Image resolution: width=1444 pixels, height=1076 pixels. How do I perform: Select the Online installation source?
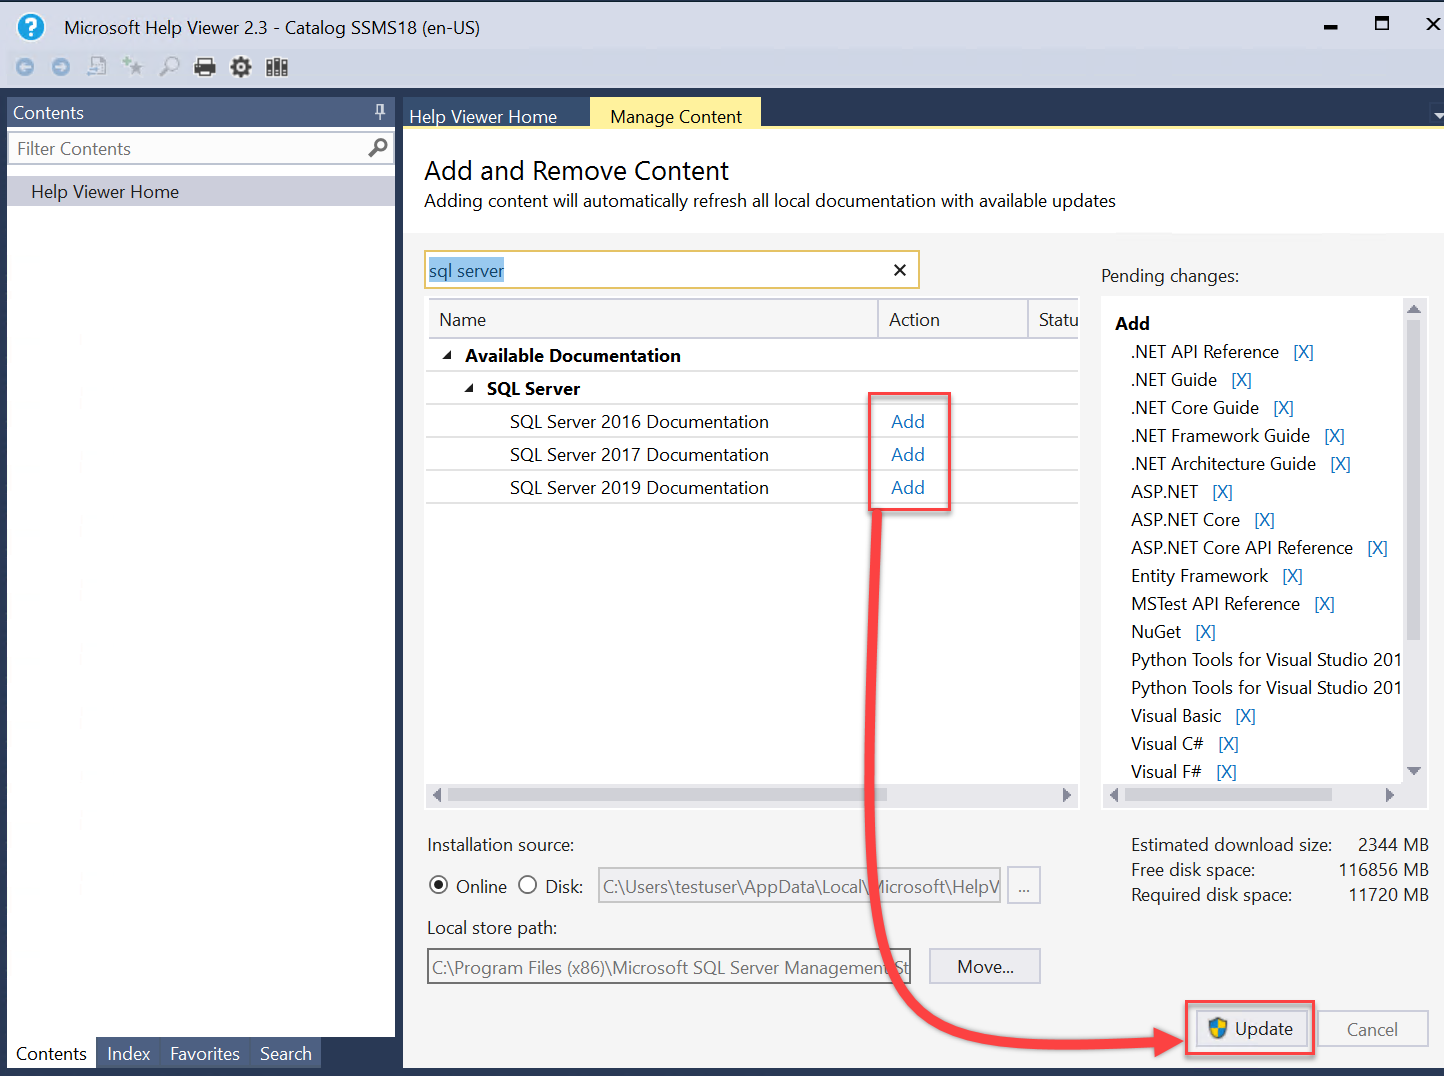[439, 886]
